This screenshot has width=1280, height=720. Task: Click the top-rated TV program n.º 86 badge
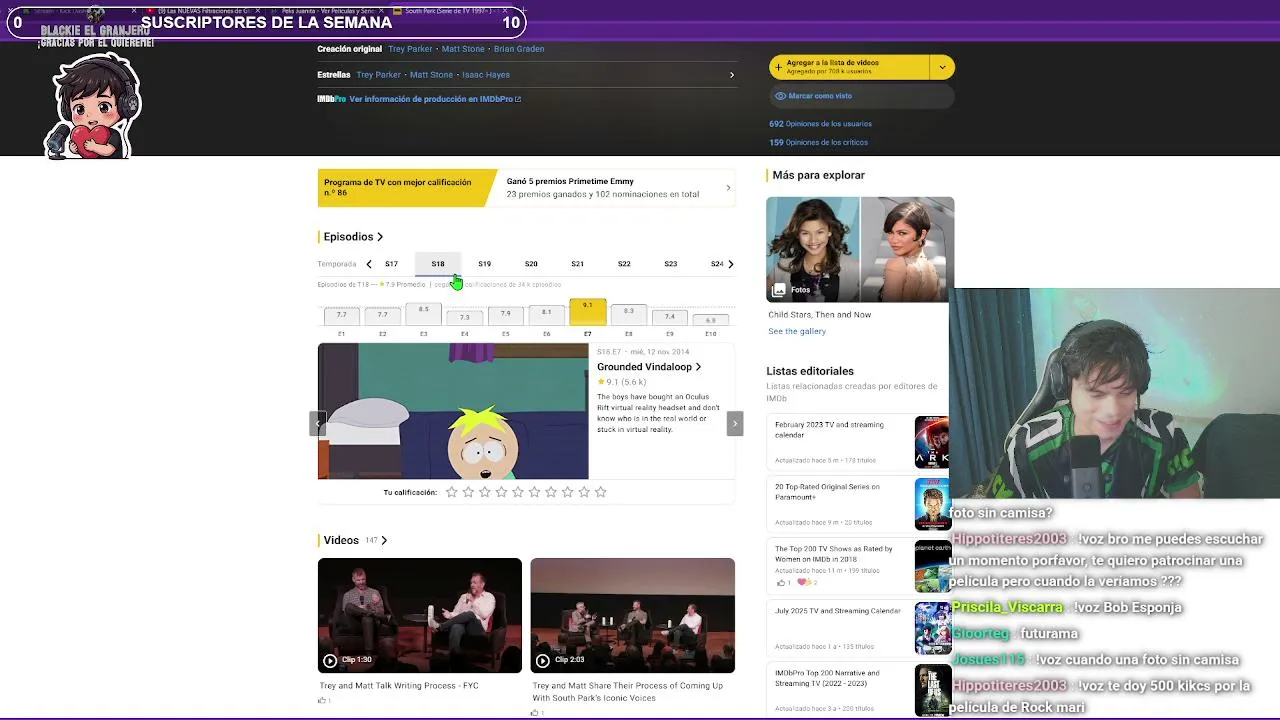(x=406, y=188)
